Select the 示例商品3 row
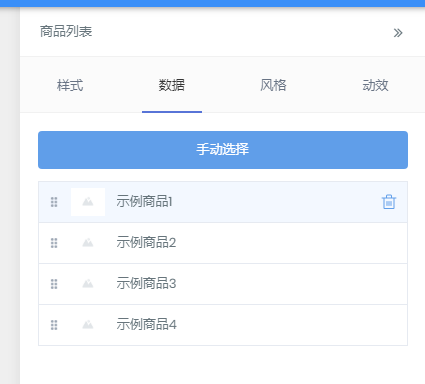Screen dimensions: 425x384 (223, 284)
